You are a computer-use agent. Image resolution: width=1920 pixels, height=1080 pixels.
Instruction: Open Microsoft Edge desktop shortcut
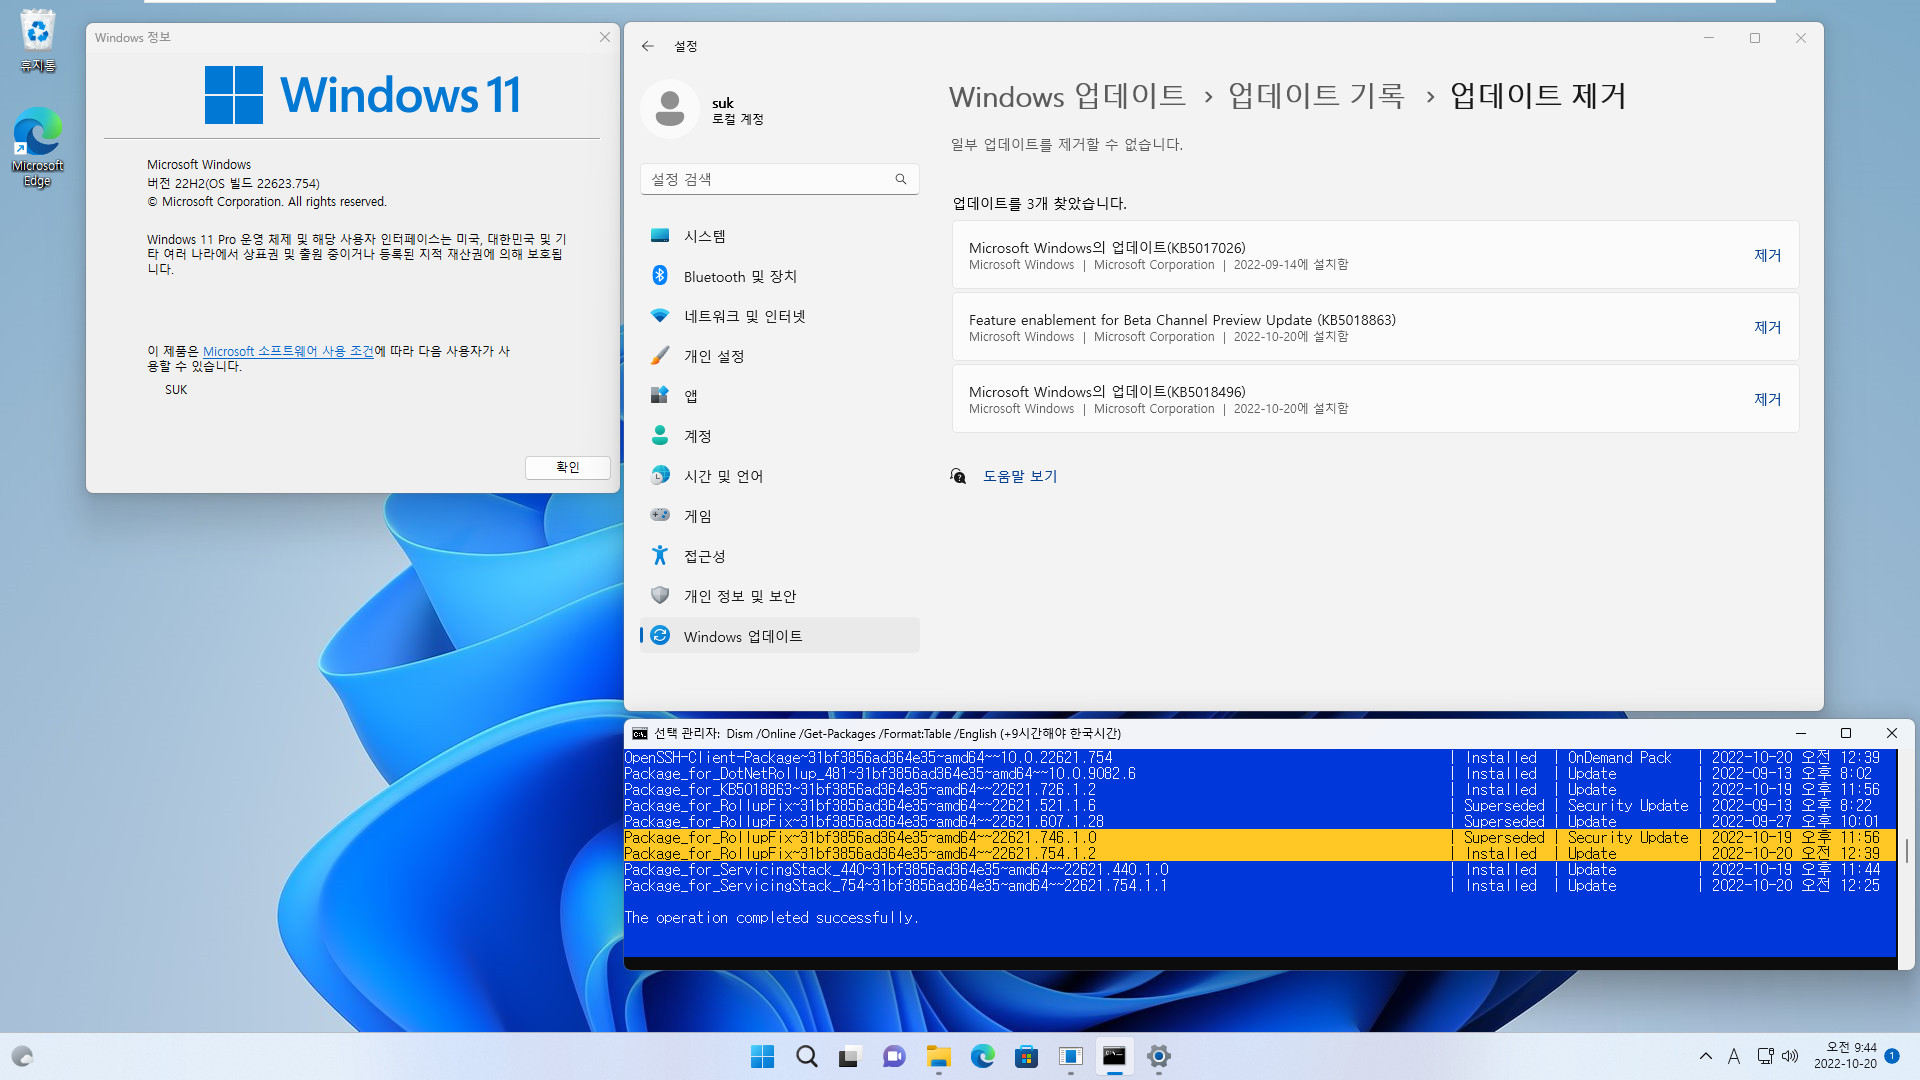38,147
